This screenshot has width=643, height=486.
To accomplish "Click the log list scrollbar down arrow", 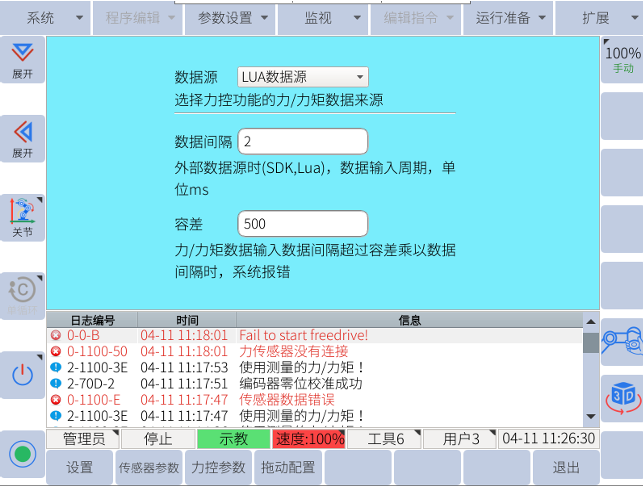I will click(590, 415).
